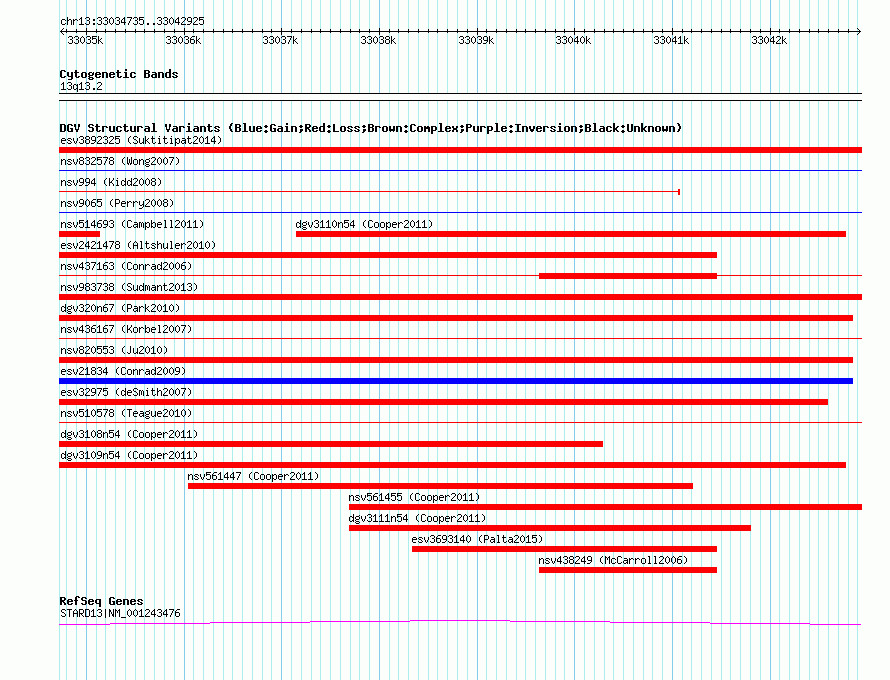The image size is (890, 680).
Task: Click the 13q13.2 band label
Action: click(x=81, y=87)
